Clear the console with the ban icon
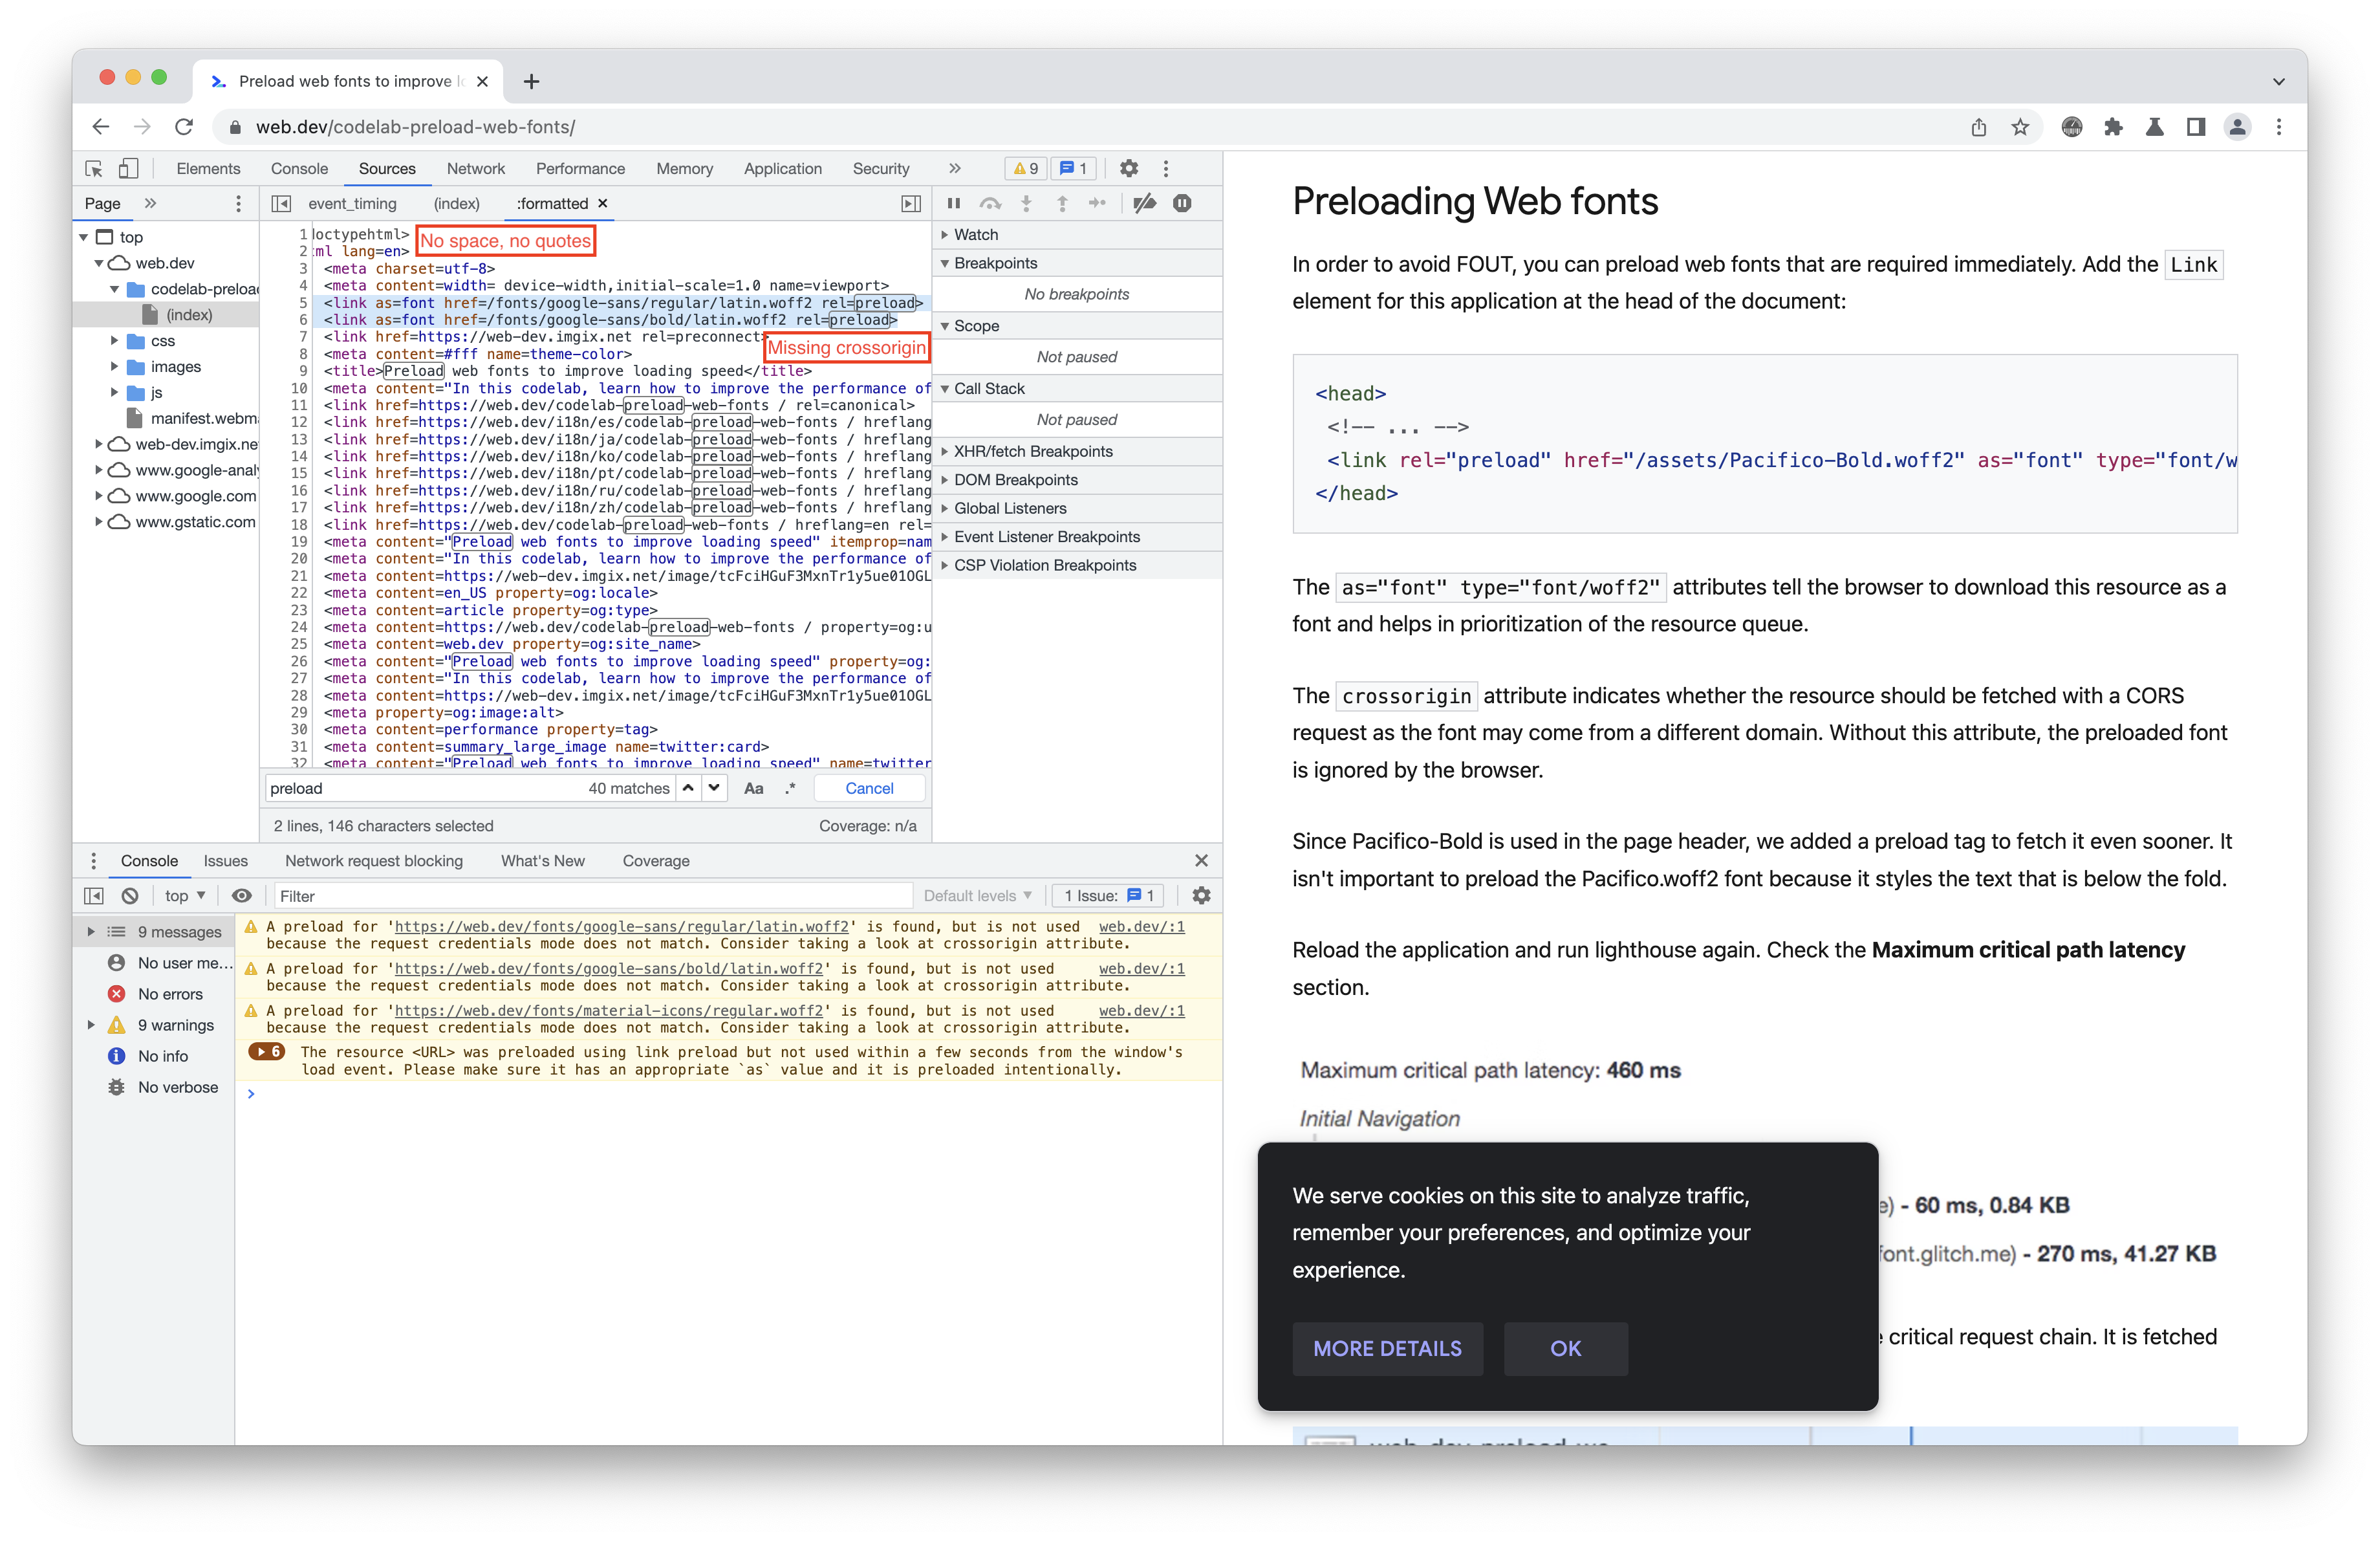The height and width of the screenshot is (1541, 2380). 130,895
